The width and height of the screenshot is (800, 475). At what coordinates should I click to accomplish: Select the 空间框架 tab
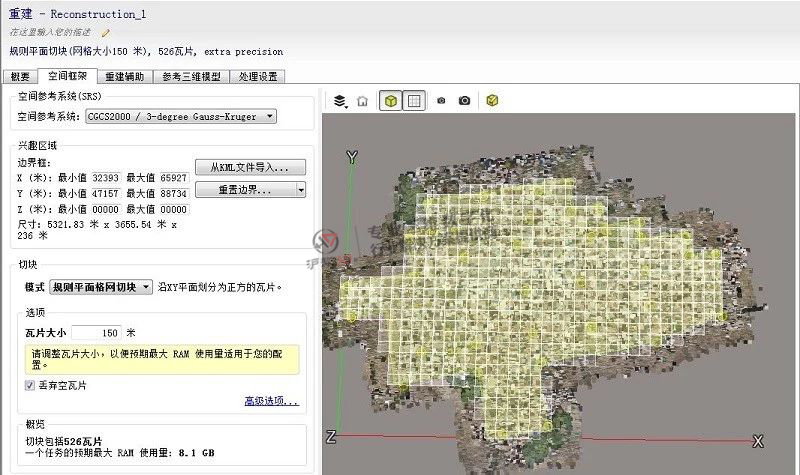[x=67, y=76]
